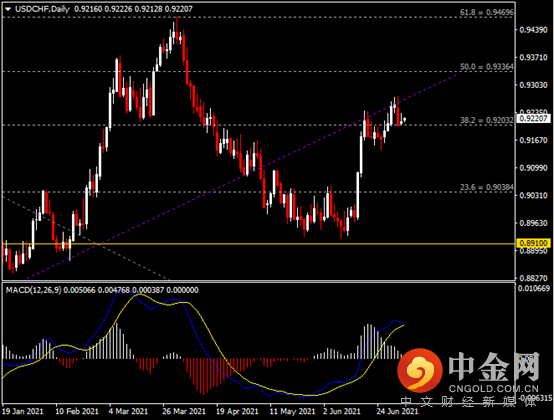The height and width of the screenshot is (420, 554).
Task: Click the 24 Jun 2021 date marker
Action: [397, 412]
